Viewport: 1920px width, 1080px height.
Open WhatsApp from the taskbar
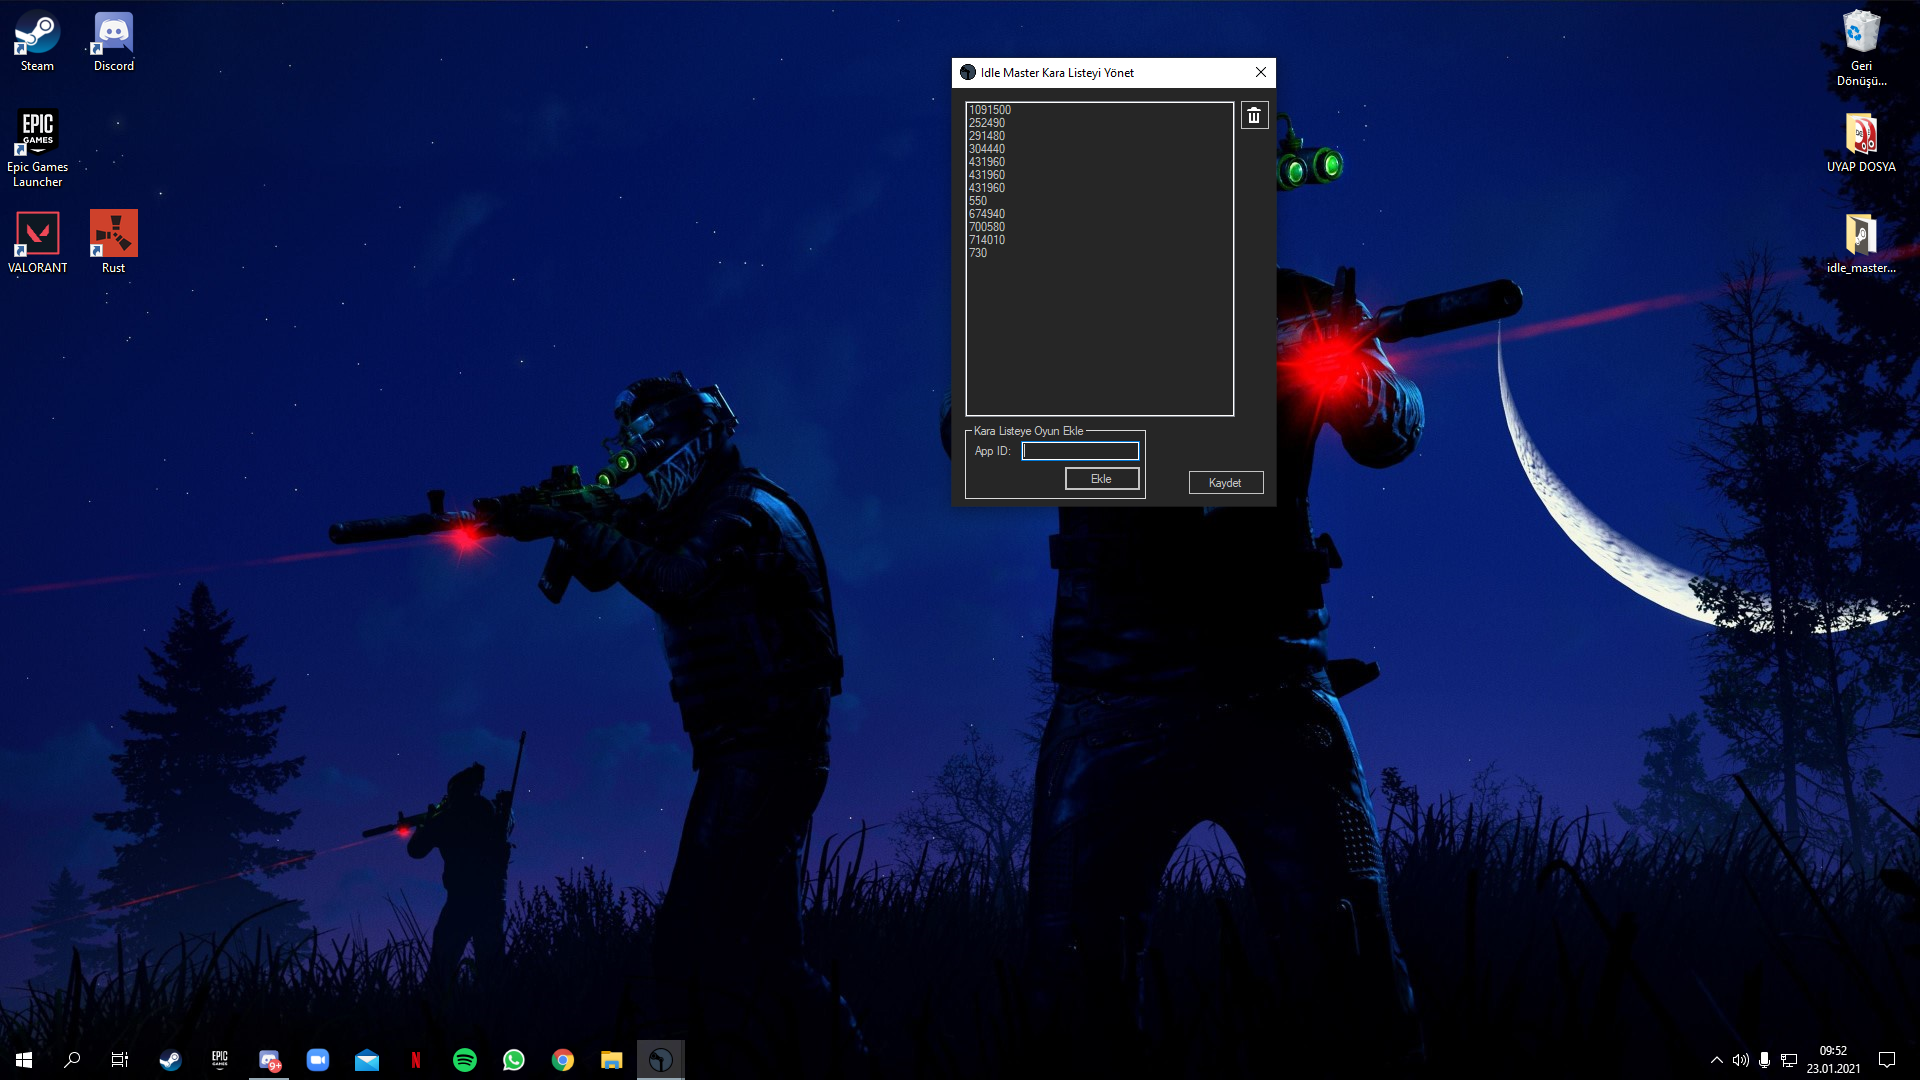pos(514,1060)
